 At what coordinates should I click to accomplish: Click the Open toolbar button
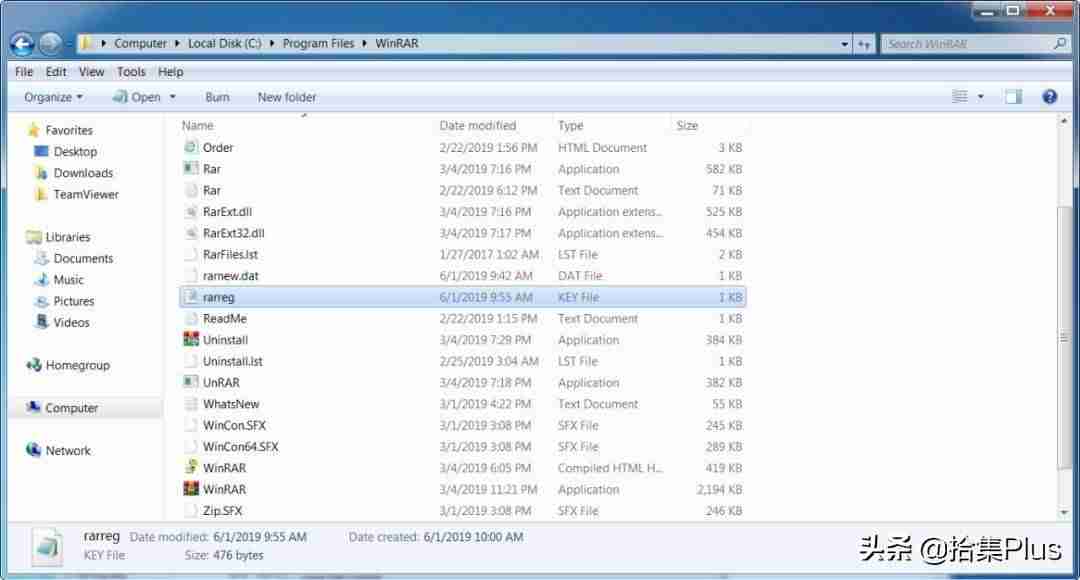(137, 97)
